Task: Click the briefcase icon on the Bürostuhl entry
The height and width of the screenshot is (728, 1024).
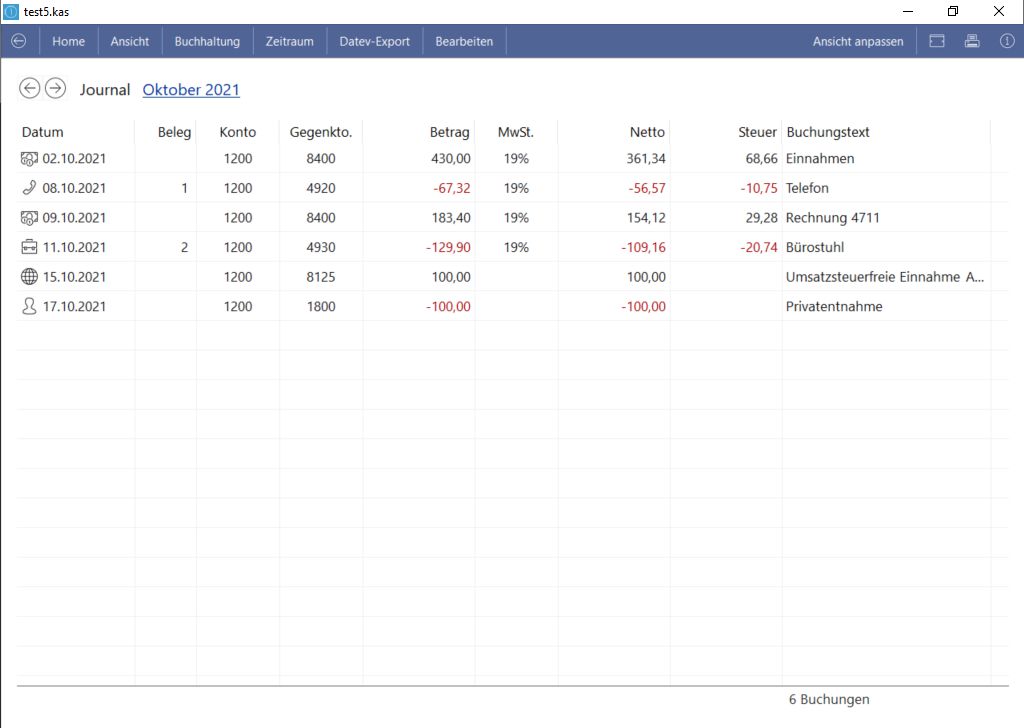Action: pos(29,247)
